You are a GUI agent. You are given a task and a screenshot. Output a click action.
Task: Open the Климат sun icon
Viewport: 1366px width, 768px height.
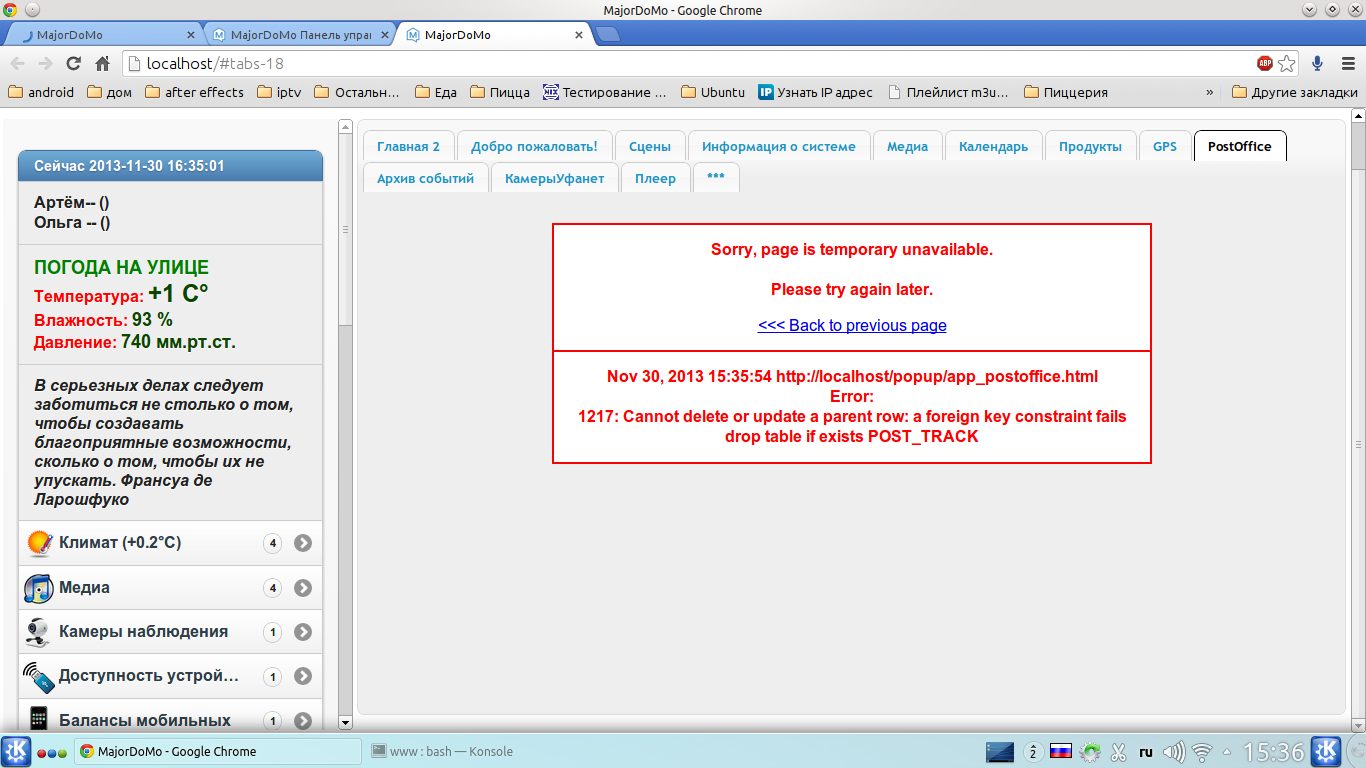[x=39, y=543]
